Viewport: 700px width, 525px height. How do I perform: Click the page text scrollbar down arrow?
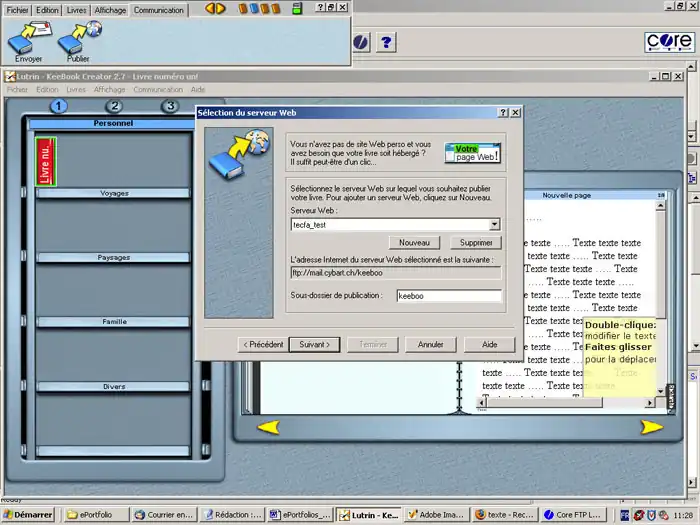[660, 391]
